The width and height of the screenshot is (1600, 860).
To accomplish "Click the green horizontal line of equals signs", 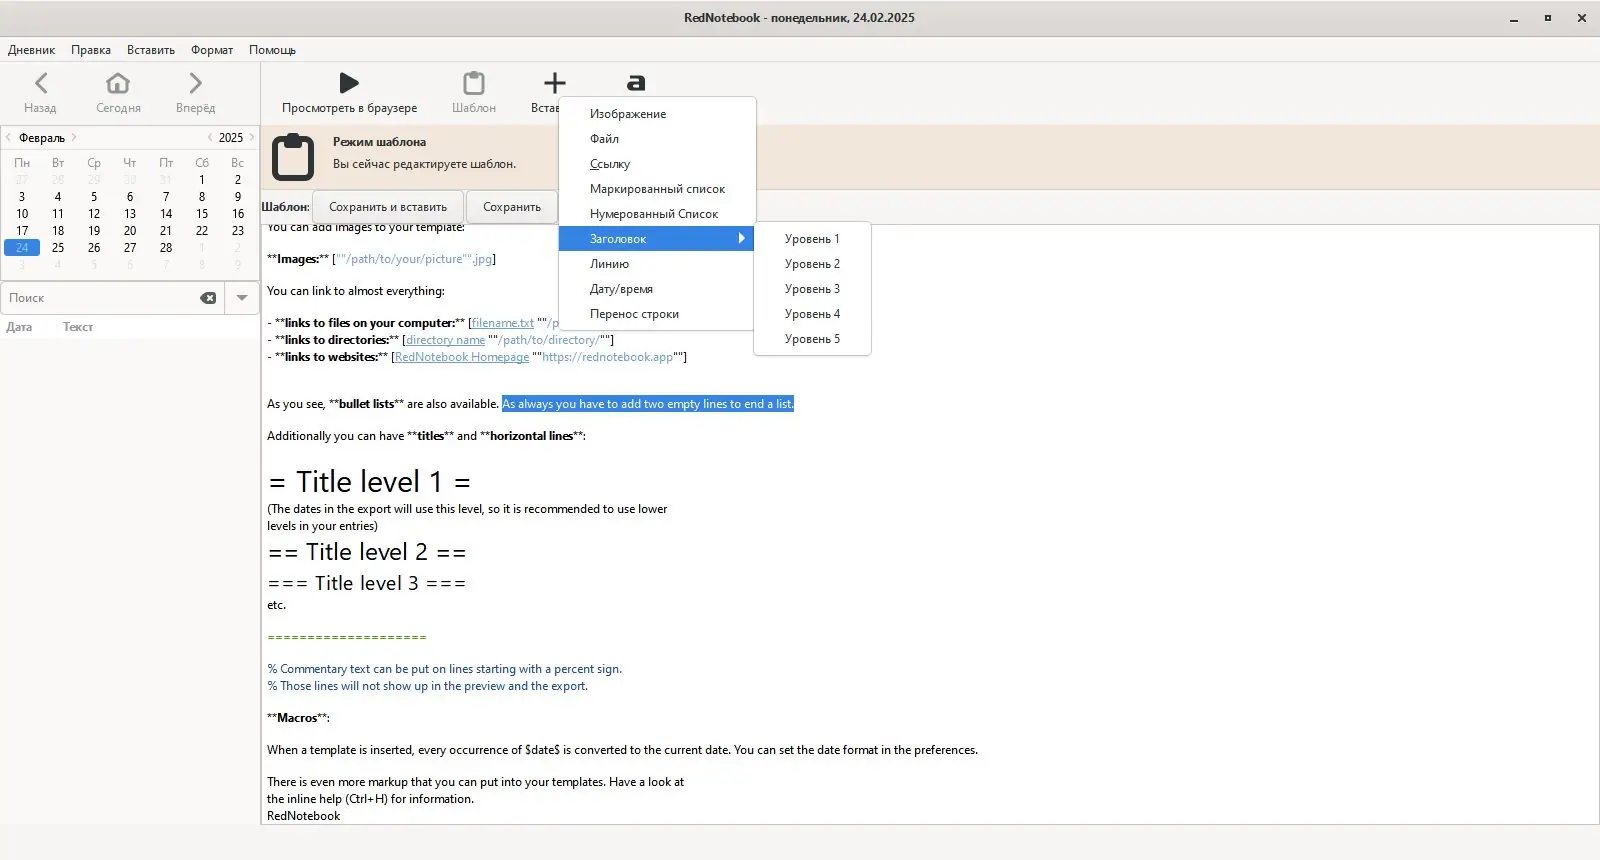I will [347, 637].
